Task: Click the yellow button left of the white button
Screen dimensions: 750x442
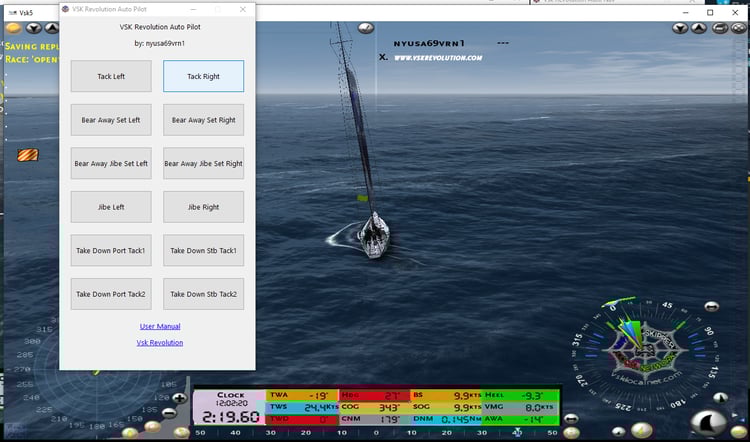Action: (x=571, y=433)
